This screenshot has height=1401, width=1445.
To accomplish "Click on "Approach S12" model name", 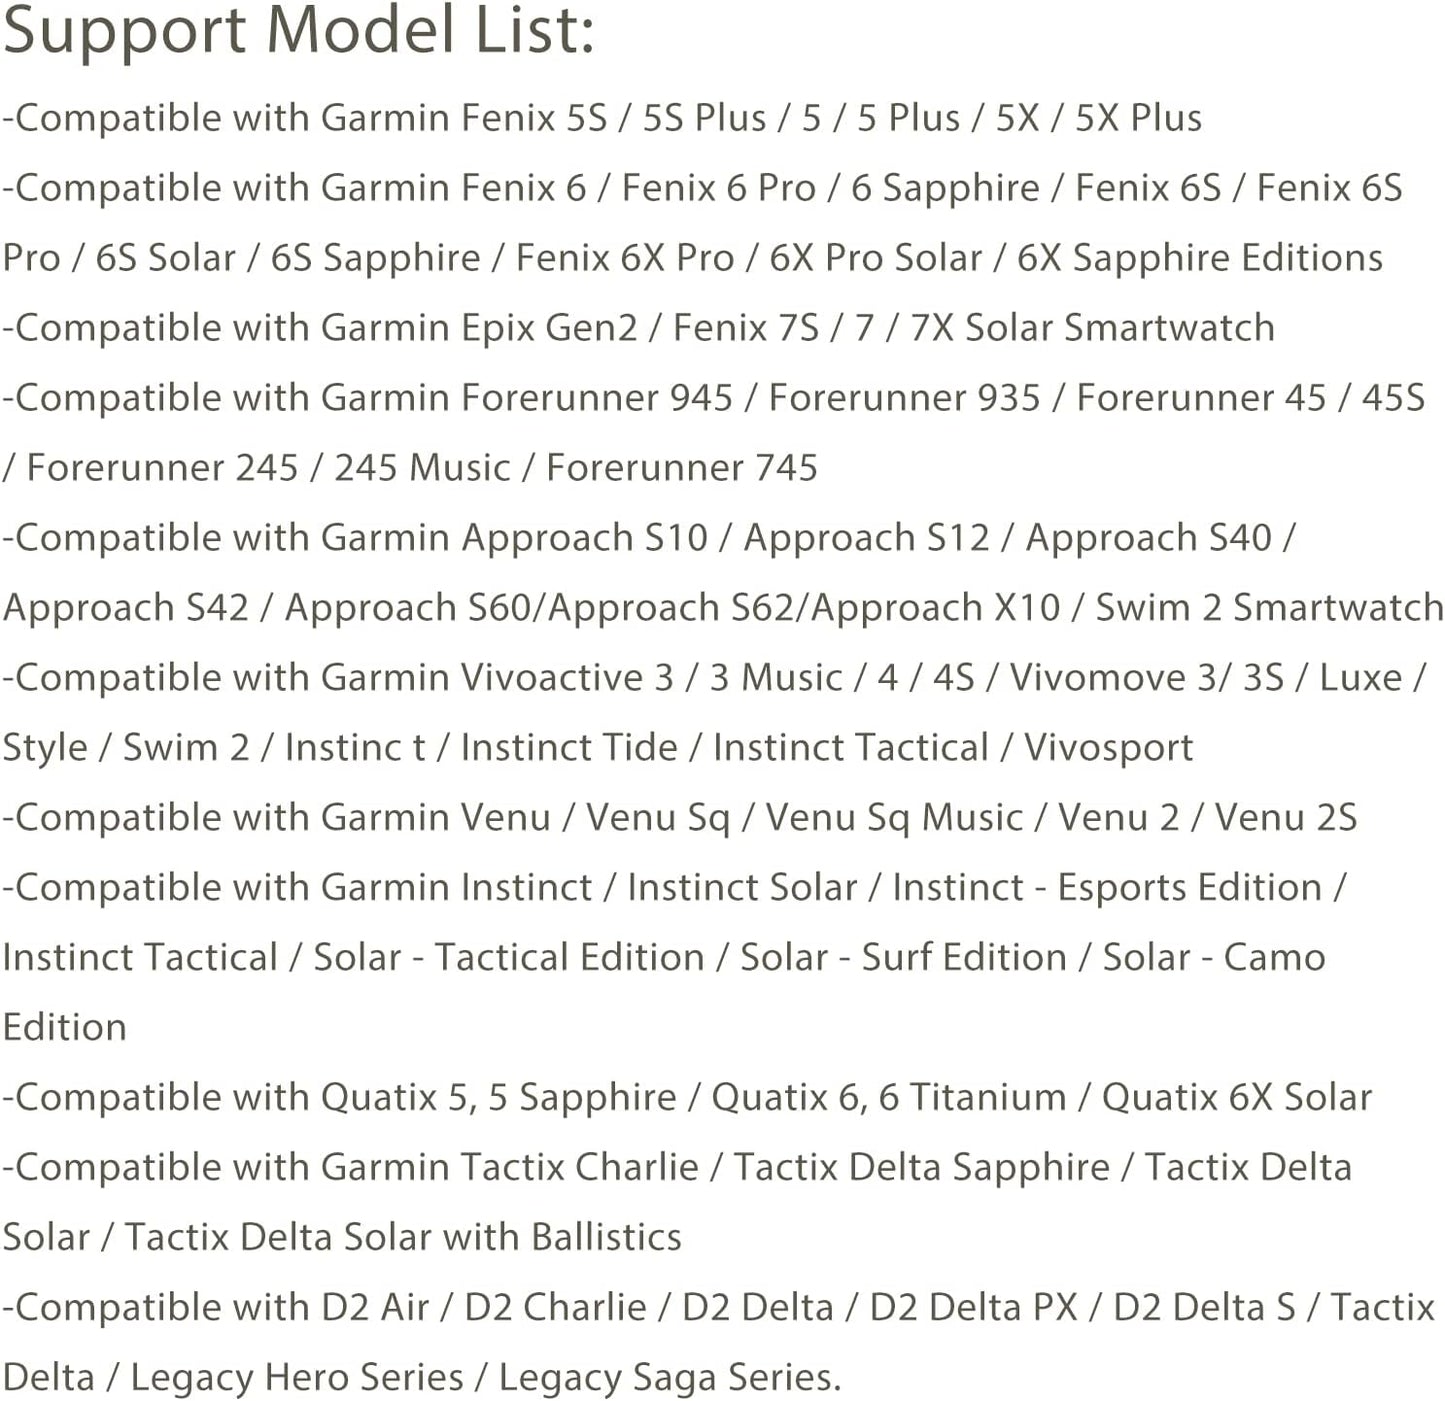I will tap(866, 538).
